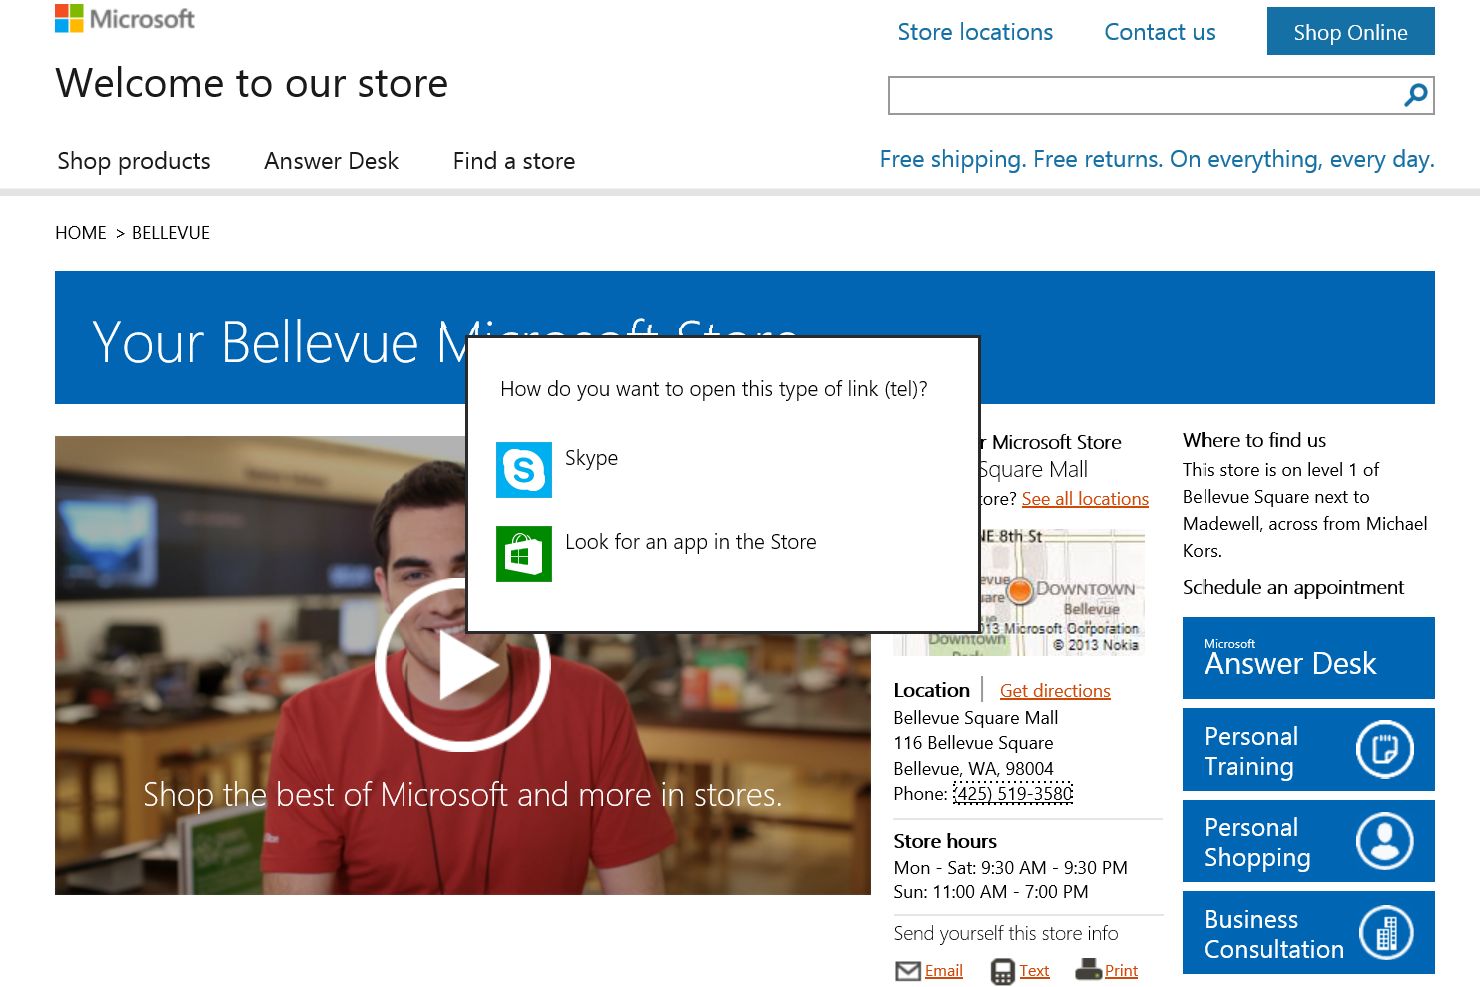This screenshot has width=1480, height=987.
Task: Open See all locations link
Action: (x=1085, y=499)
